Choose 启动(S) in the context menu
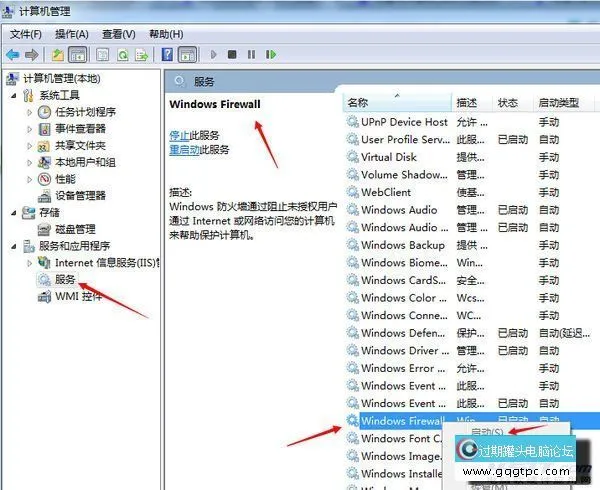Image resolution: width=600 pixels, height=490 pixels. (487, 432)
